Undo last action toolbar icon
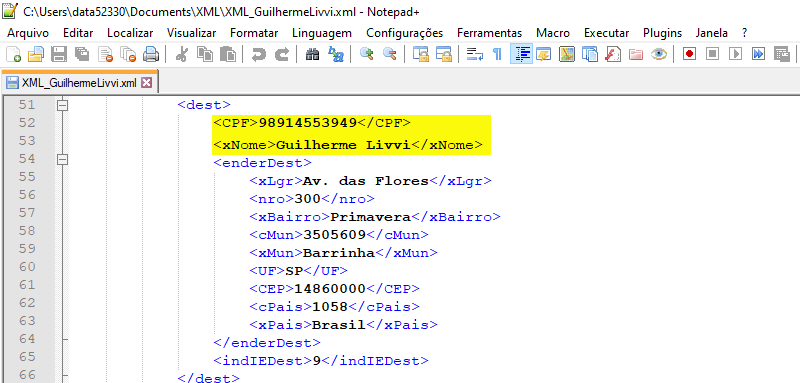 tap(258, 54)
